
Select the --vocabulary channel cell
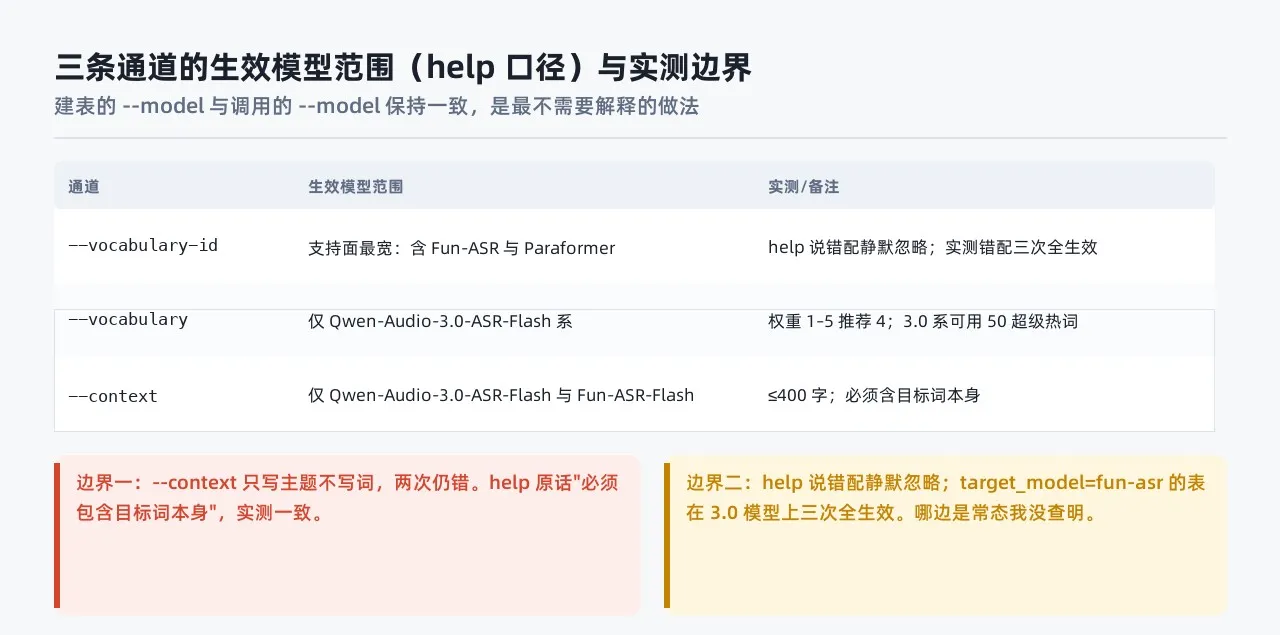[128, 320]
